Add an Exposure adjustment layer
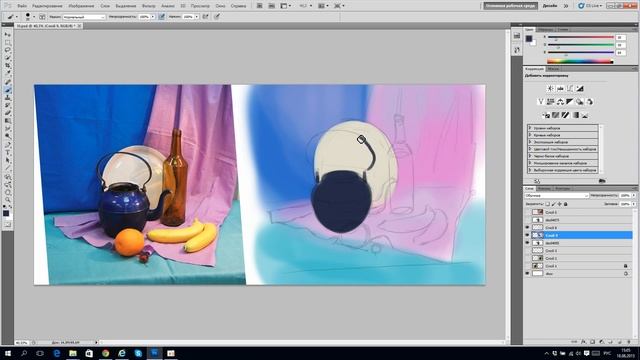 580,89
